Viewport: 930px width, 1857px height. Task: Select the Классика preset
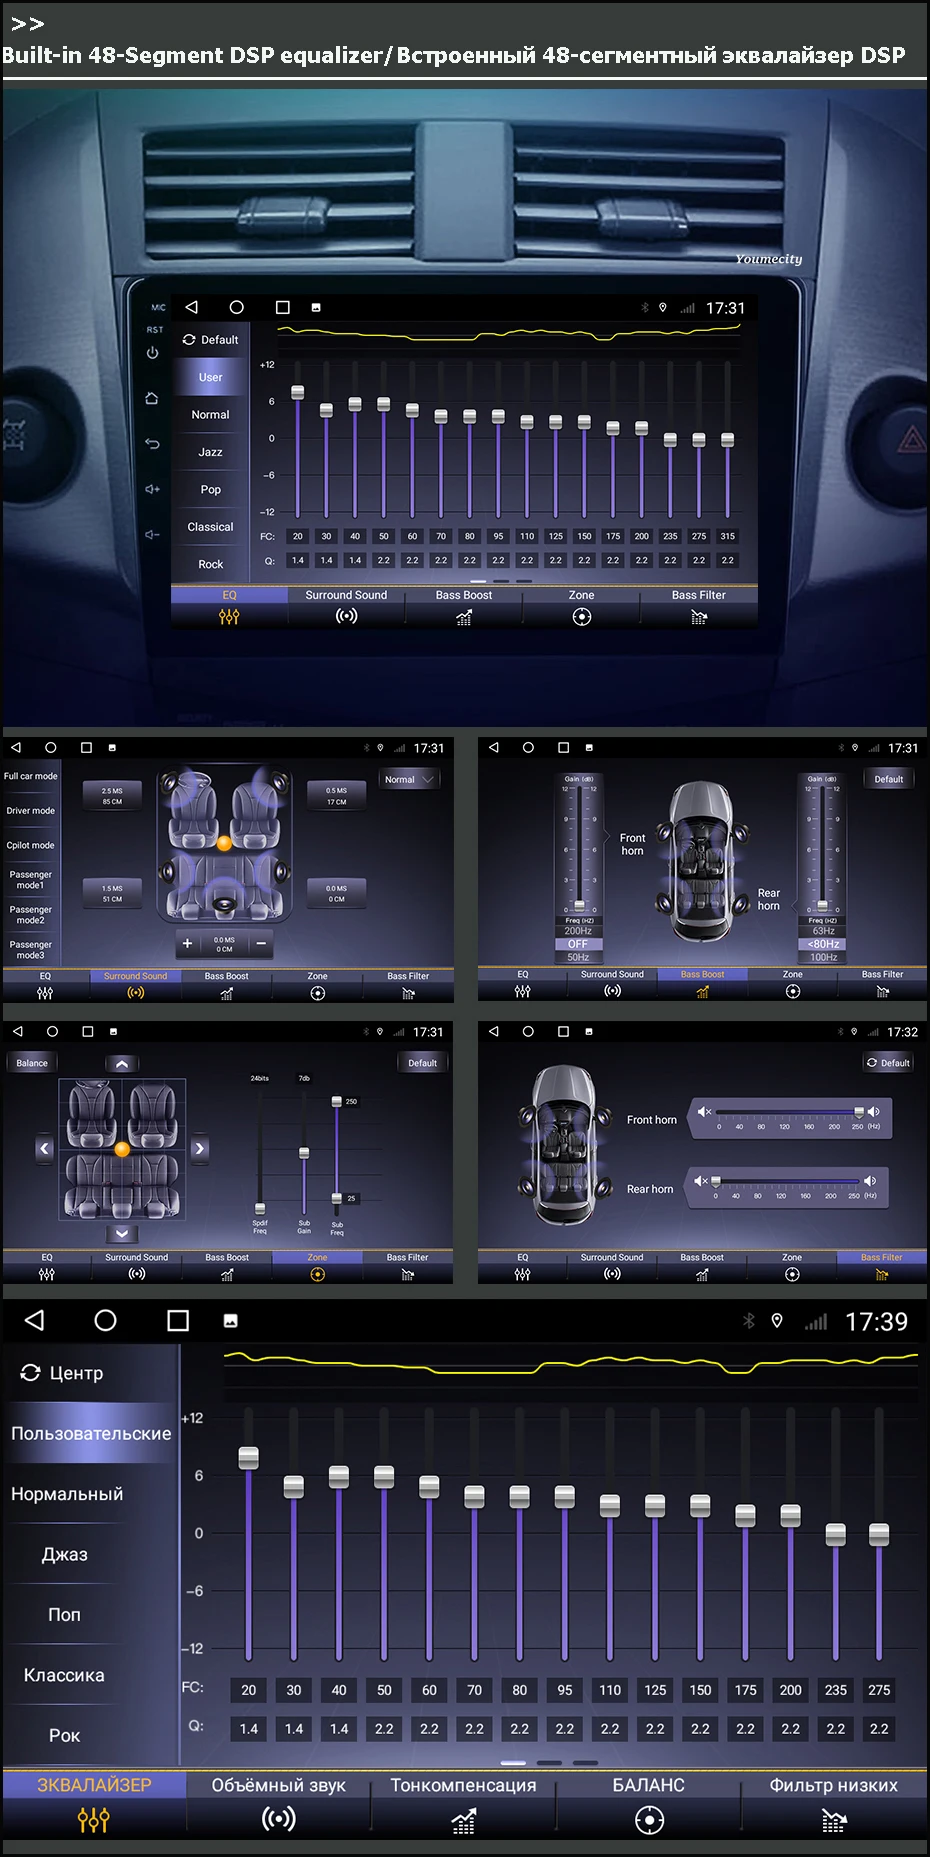tap(64, 1675)
